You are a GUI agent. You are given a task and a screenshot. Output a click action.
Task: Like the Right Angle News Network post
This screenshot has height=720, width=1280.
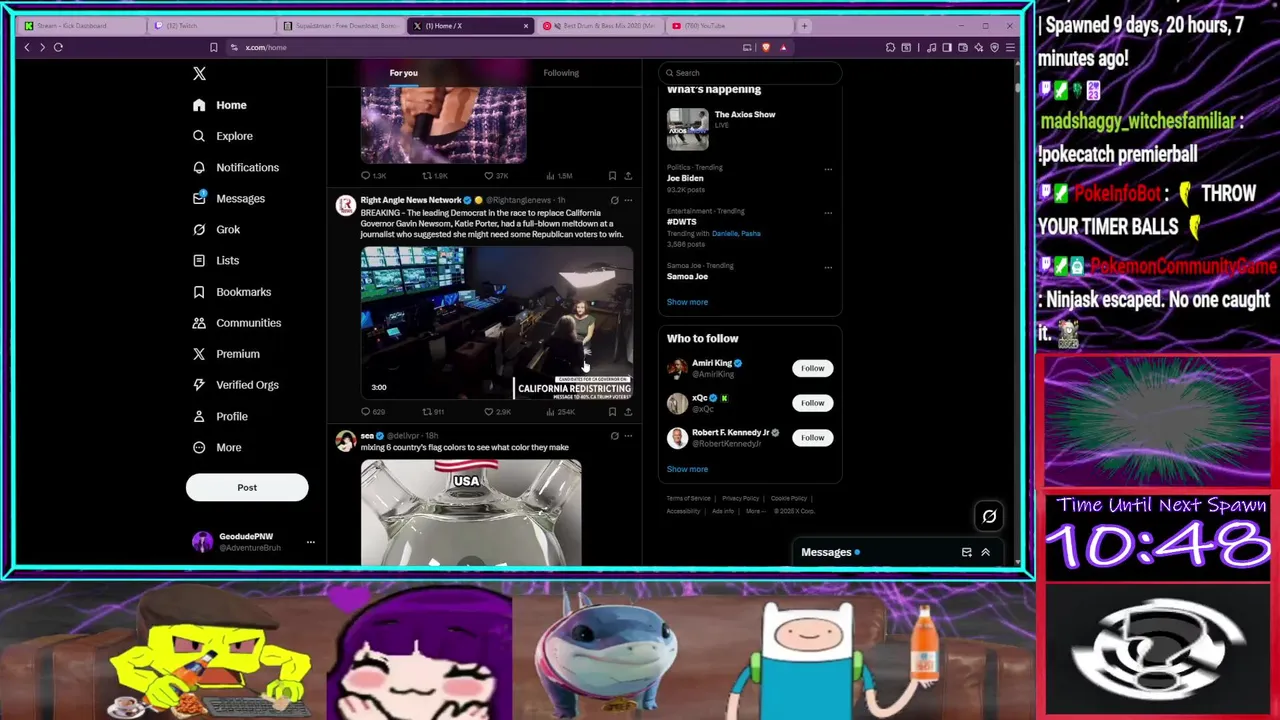[497, 412]
